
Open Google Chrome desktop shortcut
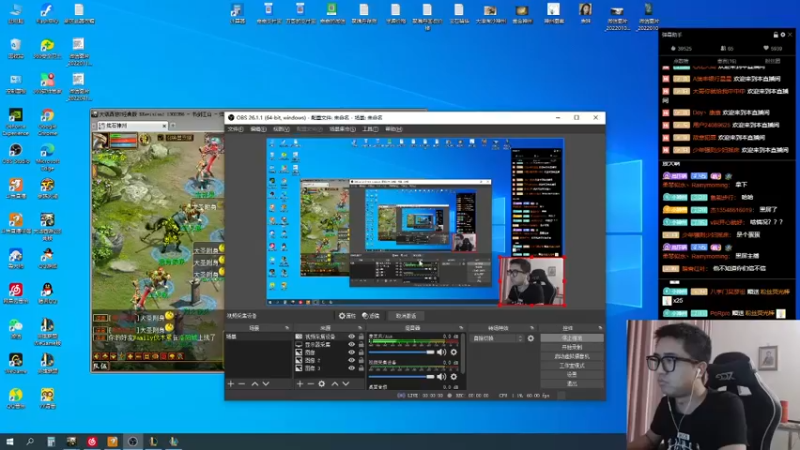click(x=47, y=122)
